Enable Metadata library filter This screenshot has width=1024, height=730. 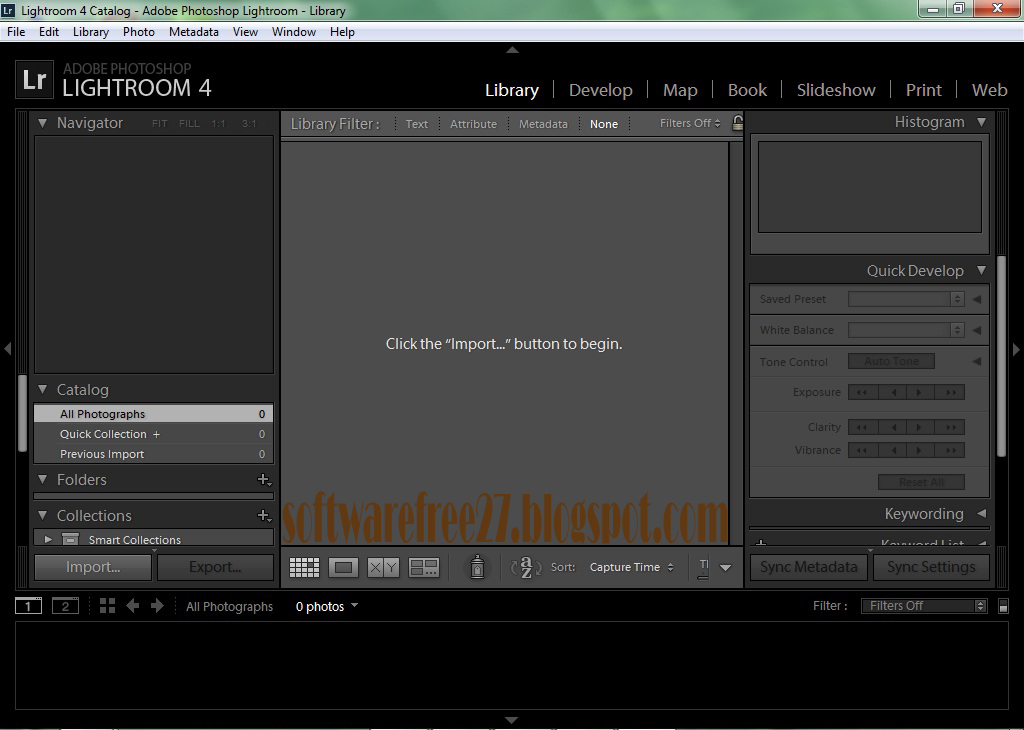543,124
